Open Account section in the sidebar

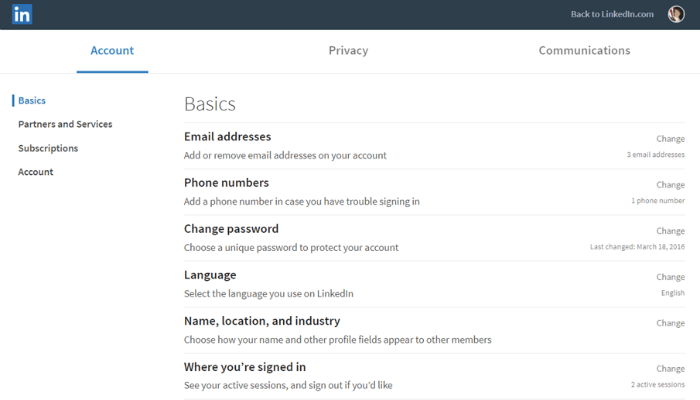click(x=36, y=172)
